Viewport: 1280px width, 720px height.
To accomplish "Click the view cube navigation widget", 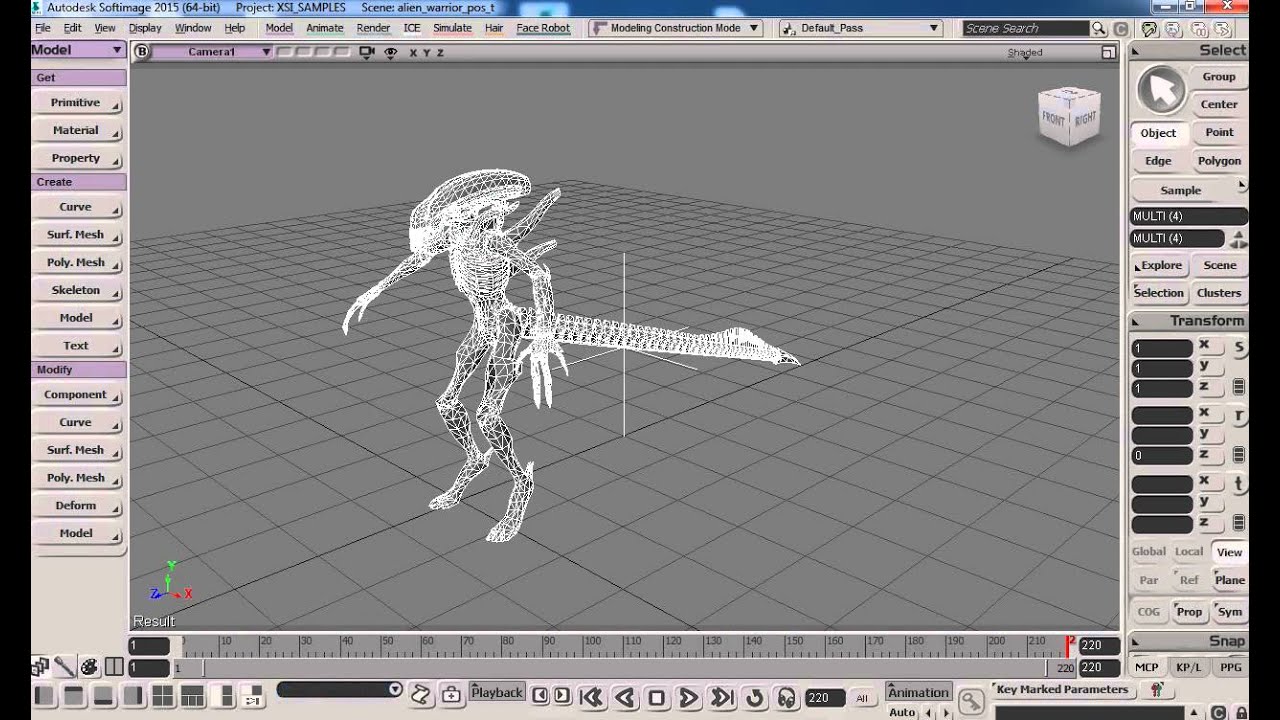I will (x=1070, y=117).
